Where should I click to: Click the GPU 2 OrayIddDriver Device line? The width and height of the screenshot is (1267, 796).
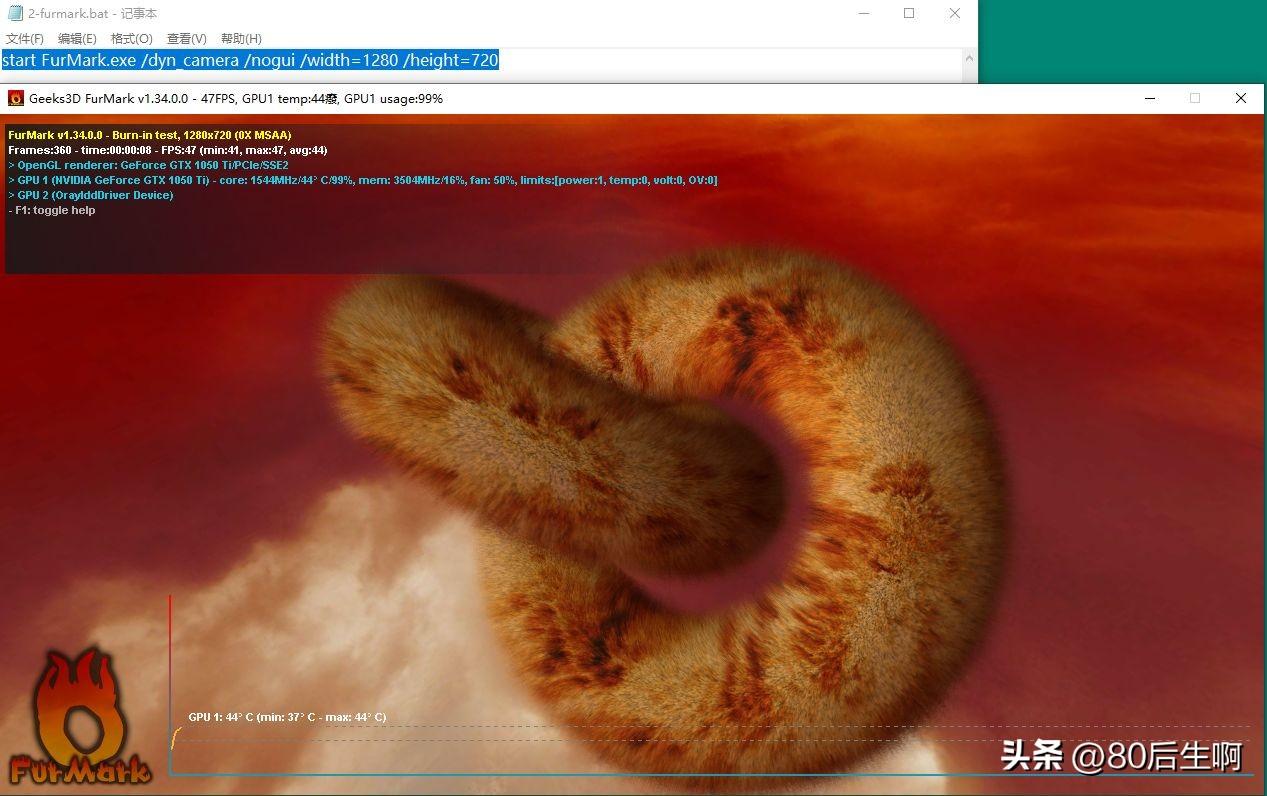91,195
